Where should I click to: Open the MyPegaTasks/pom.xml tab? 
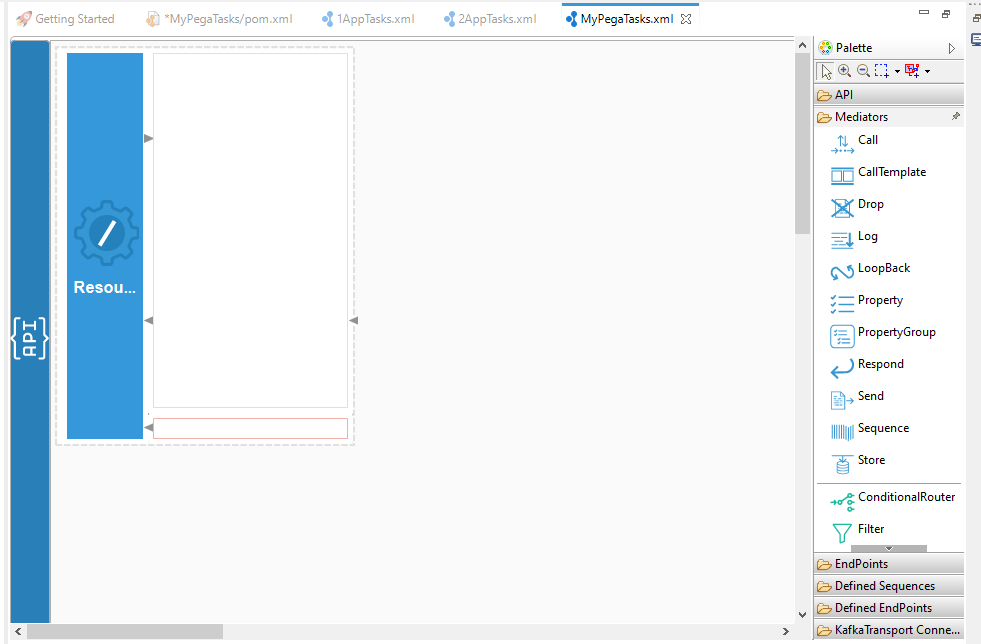(x=226, y=19)
